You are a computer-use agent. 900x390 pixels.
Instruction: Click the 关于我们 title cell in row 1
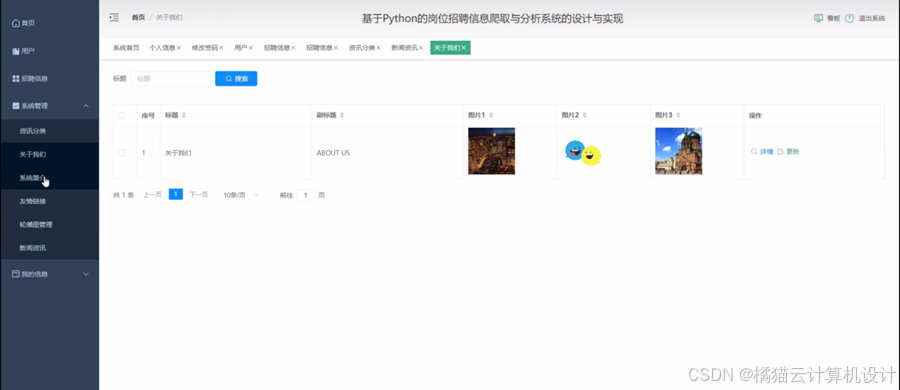point(178,153)
